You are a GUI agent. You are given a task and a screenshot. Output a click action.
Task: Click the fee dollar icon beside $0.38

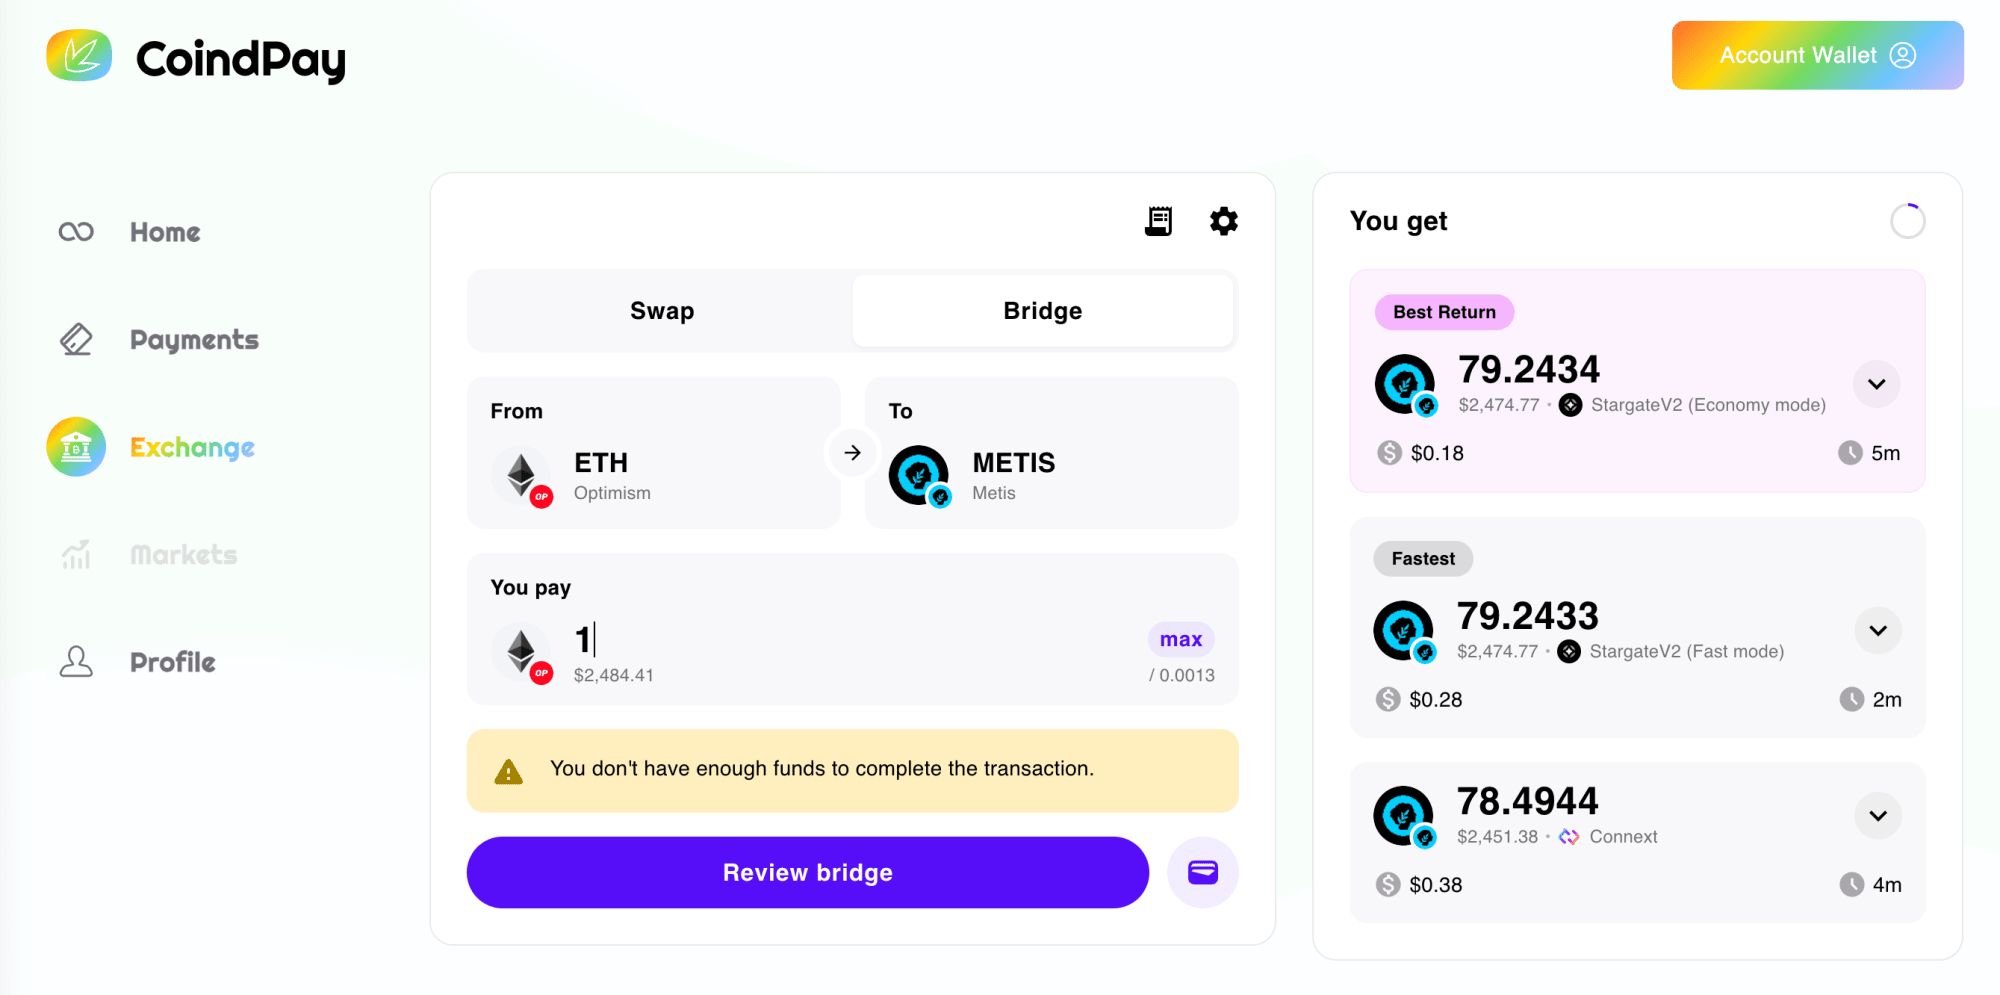coord(1388,884)
